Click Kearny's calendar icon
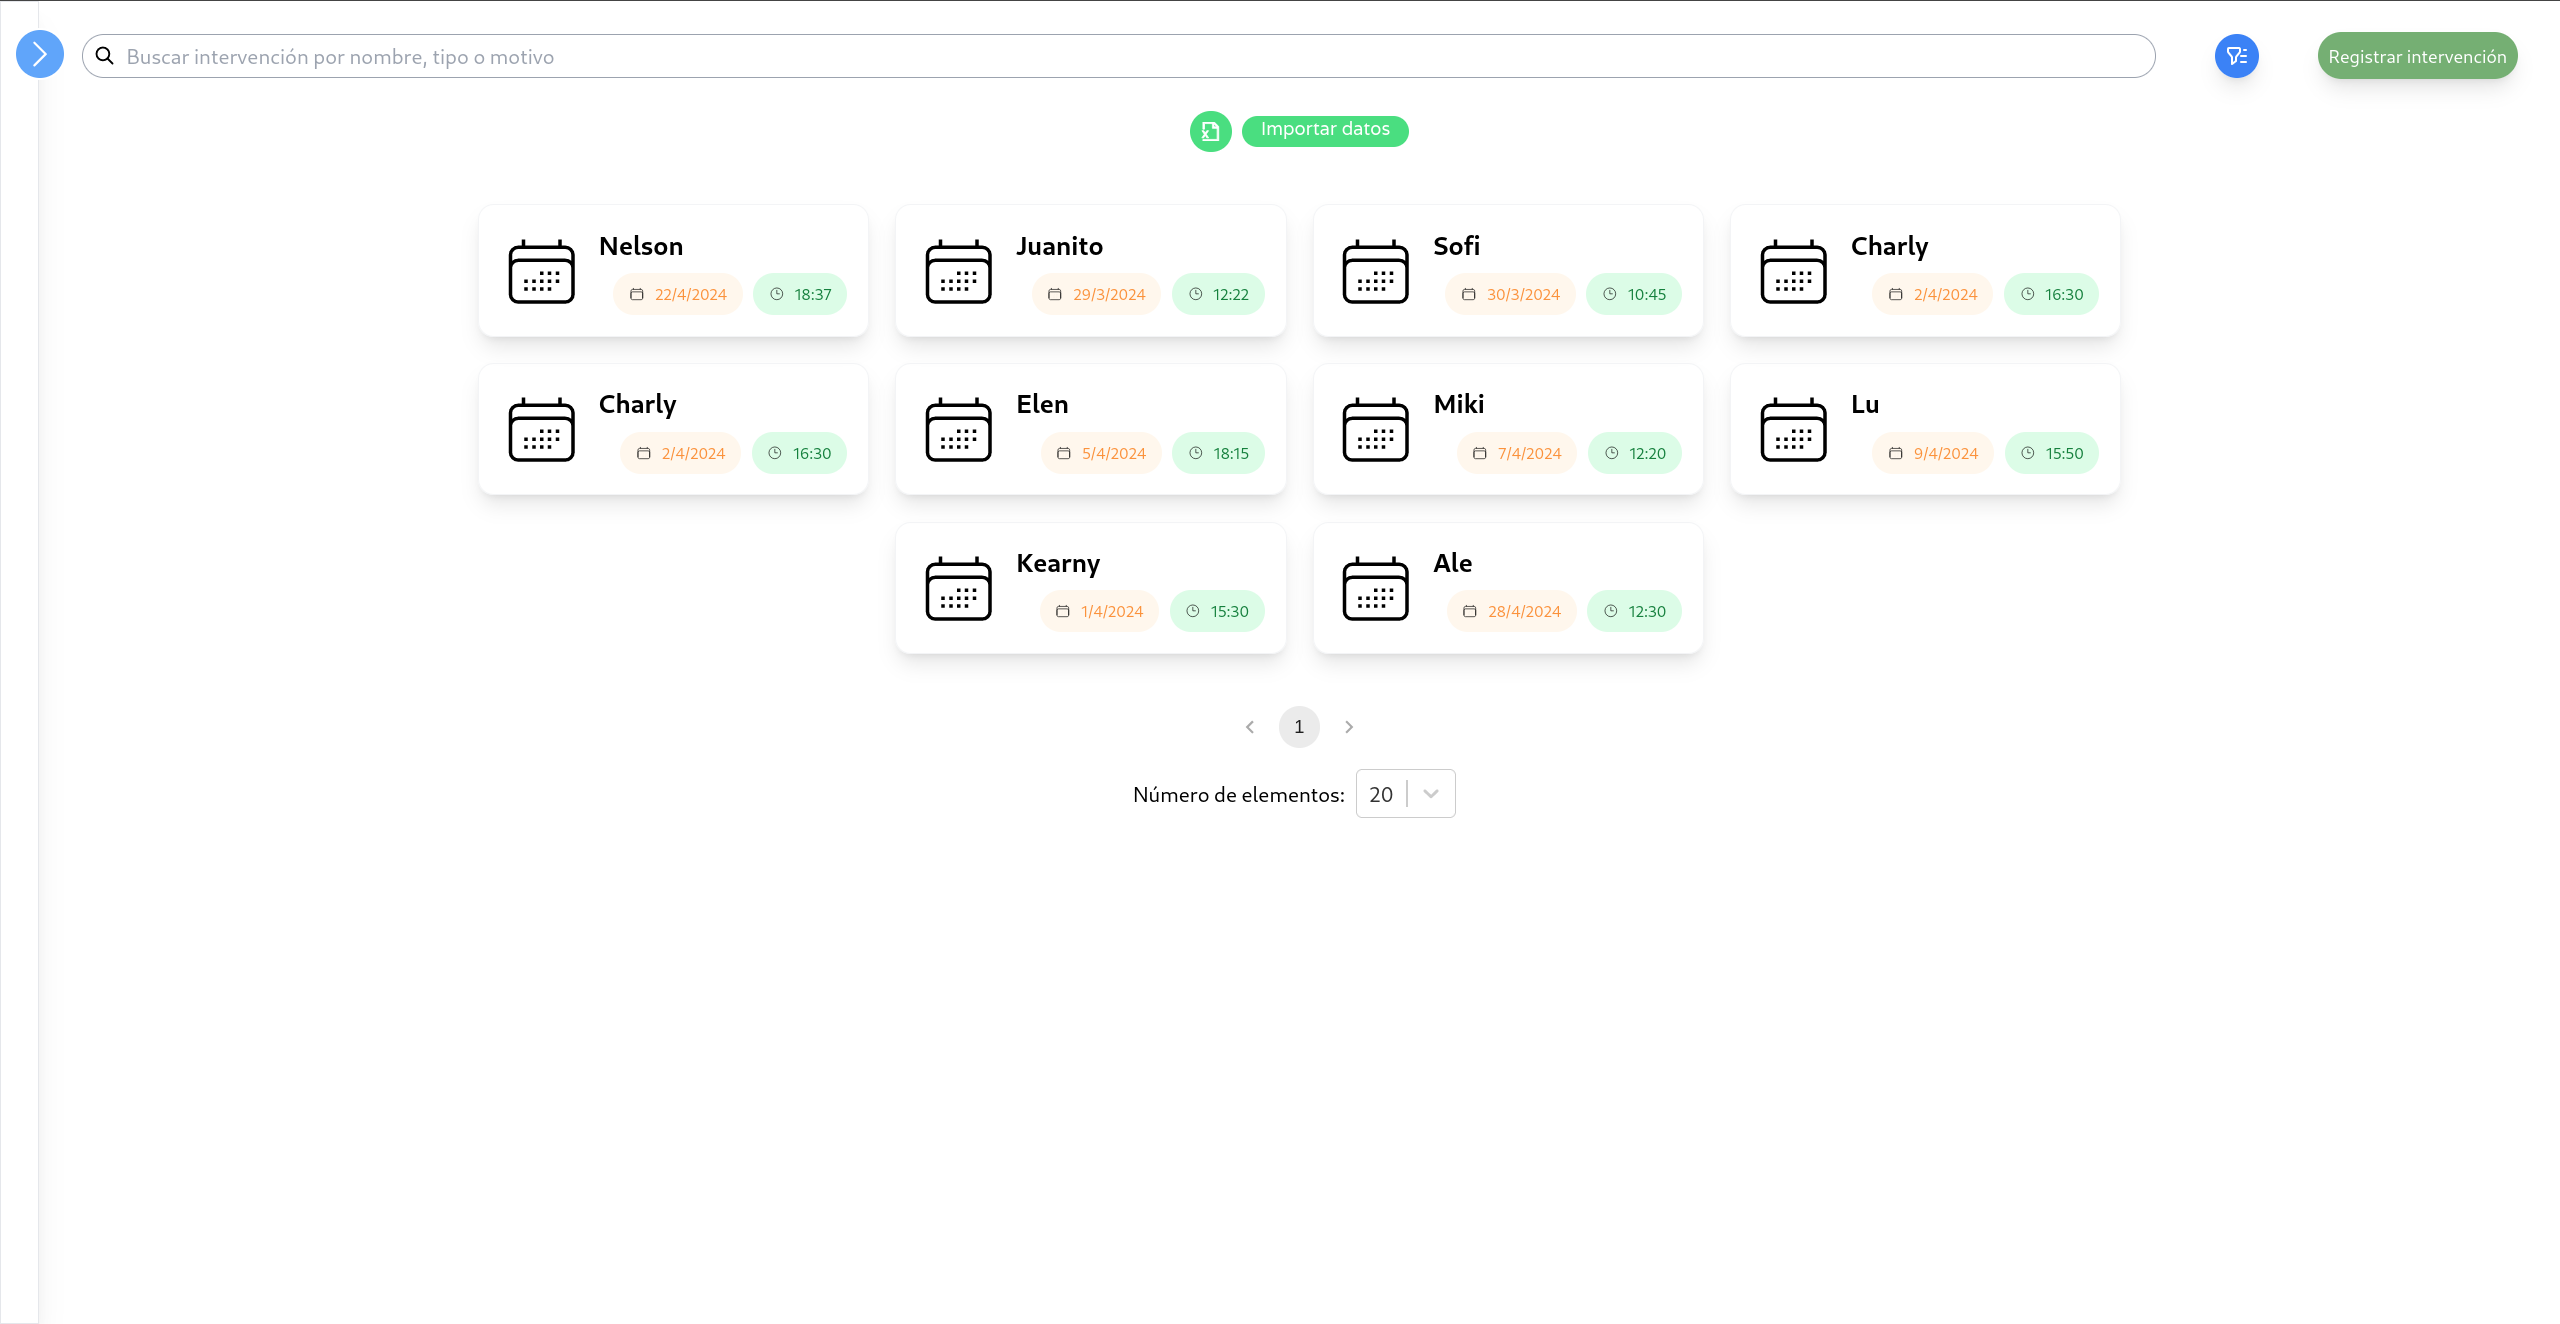 tap(958, 589)
